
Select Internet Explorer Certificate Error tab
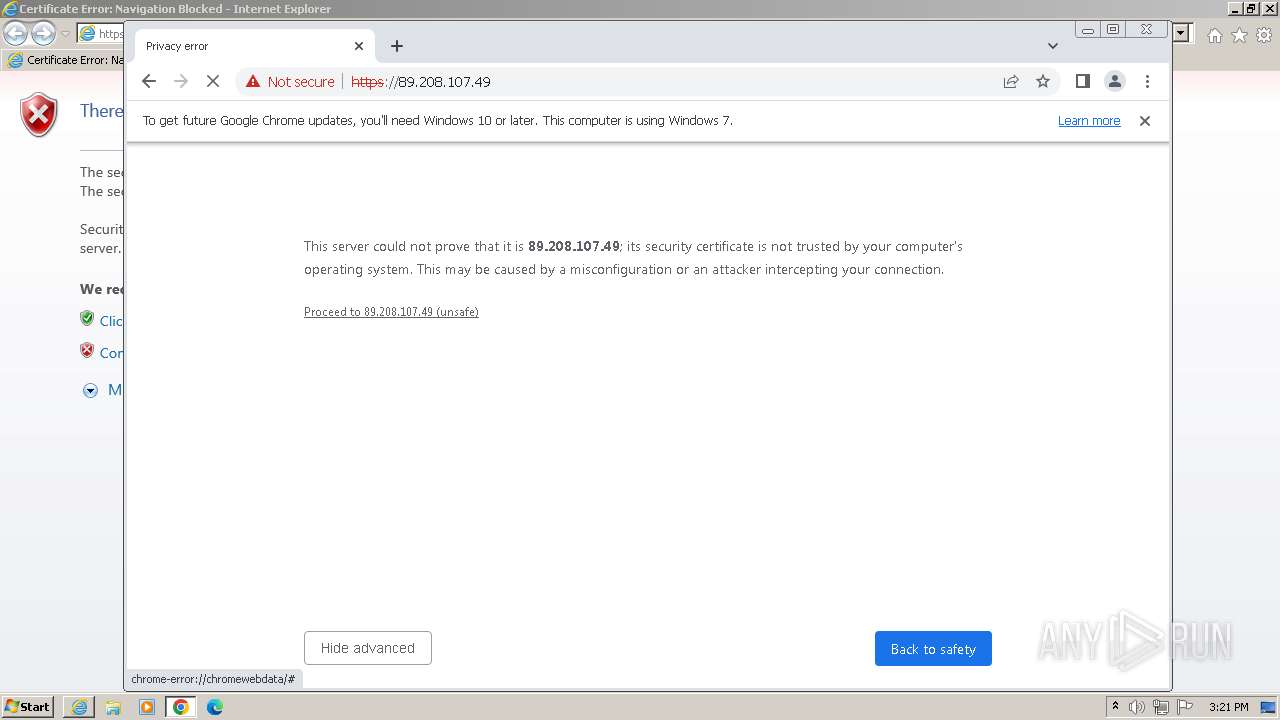(65, 60)
